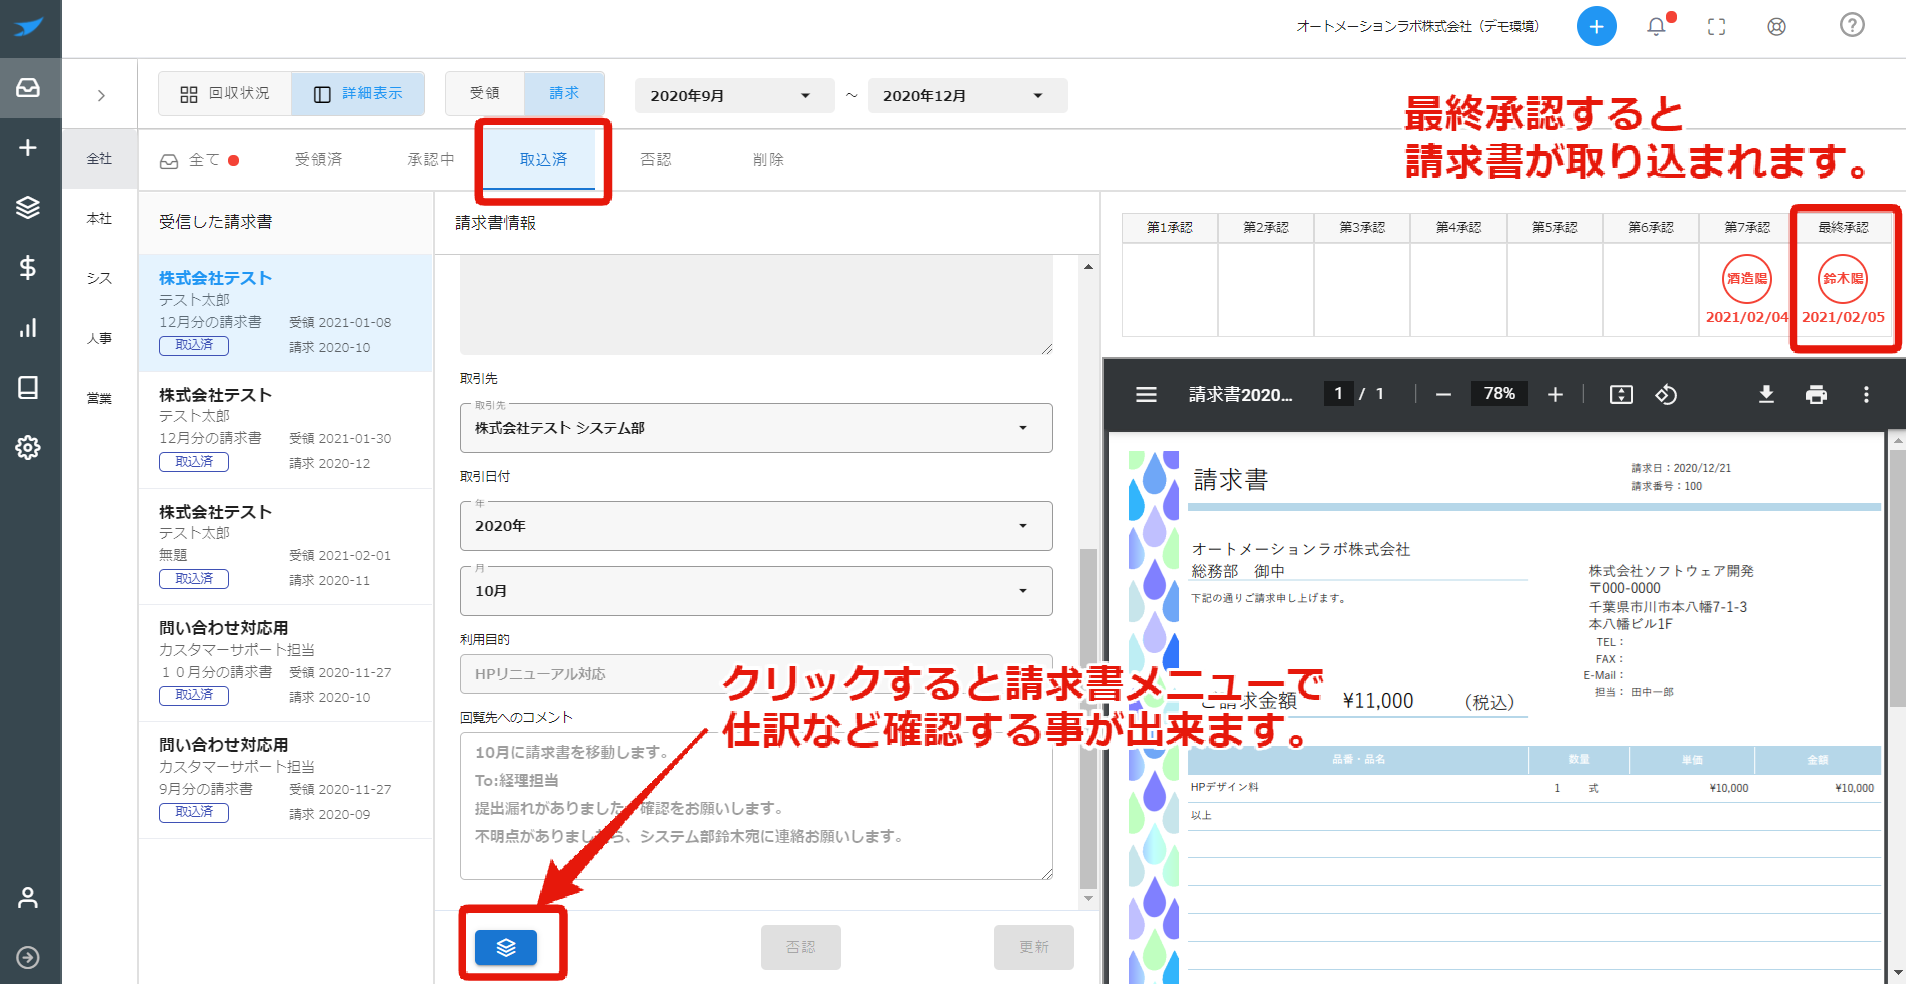The image size is (1906, 984).
Task: Open the bar chart icon in sidebar
Action: click(x=28, y=328)
